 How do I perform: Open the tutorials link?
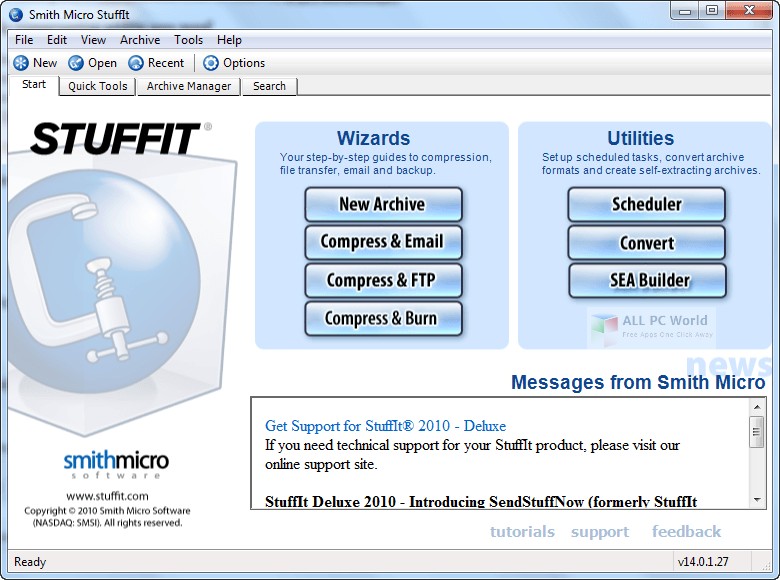[522, 532]
